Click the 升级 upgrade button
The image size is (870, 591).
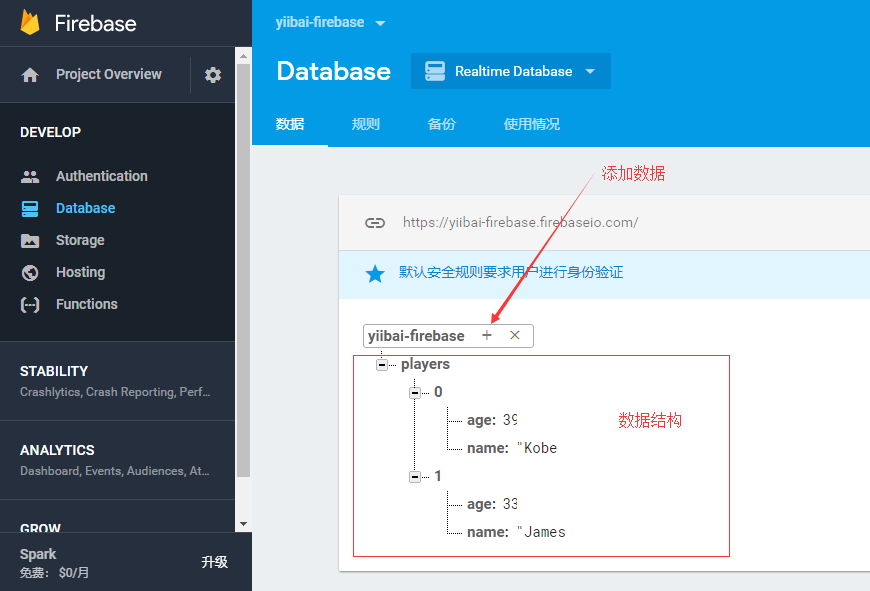(x=214, y=562)
